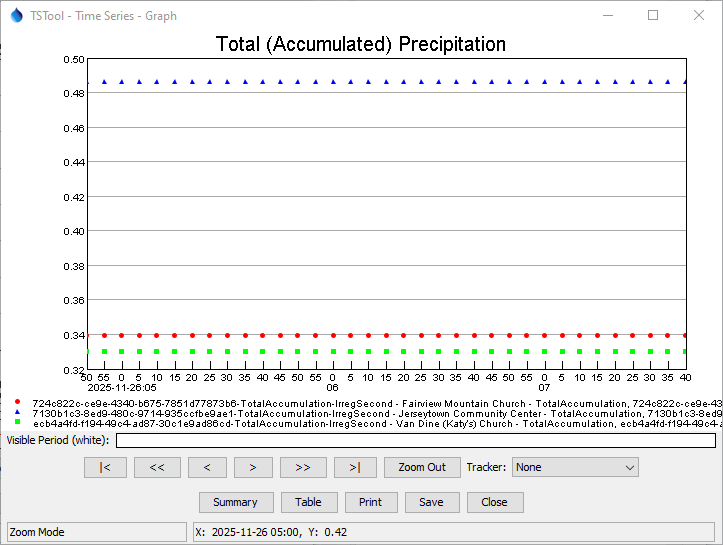723x545 pixels.
Task: Click the Total (Accumulated) Precipitation graph title
Action: (x=361, y=45)
